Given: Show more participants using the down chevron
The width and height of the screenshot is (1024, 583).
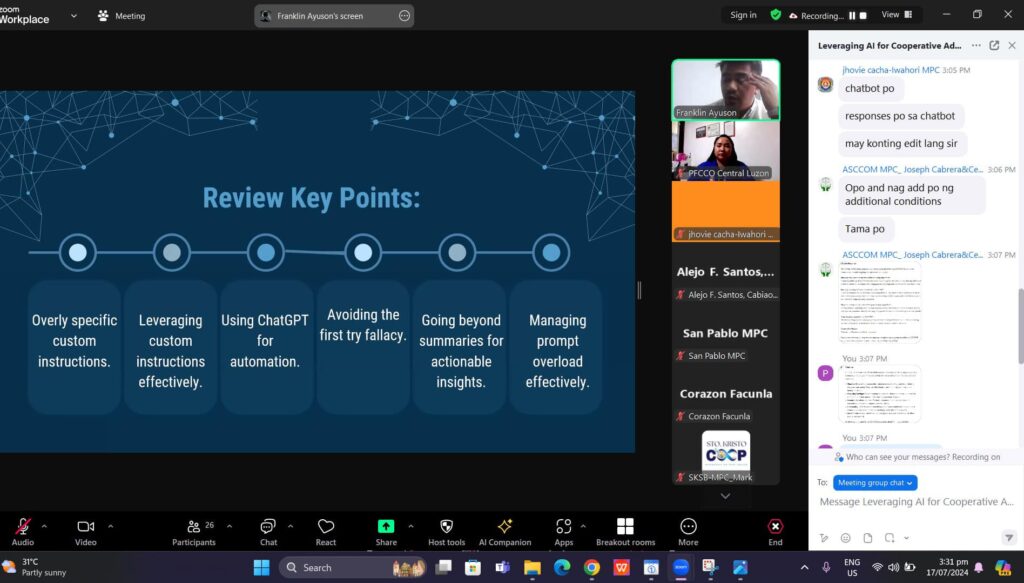Looking at the screenshot, I should coord(726,496).
